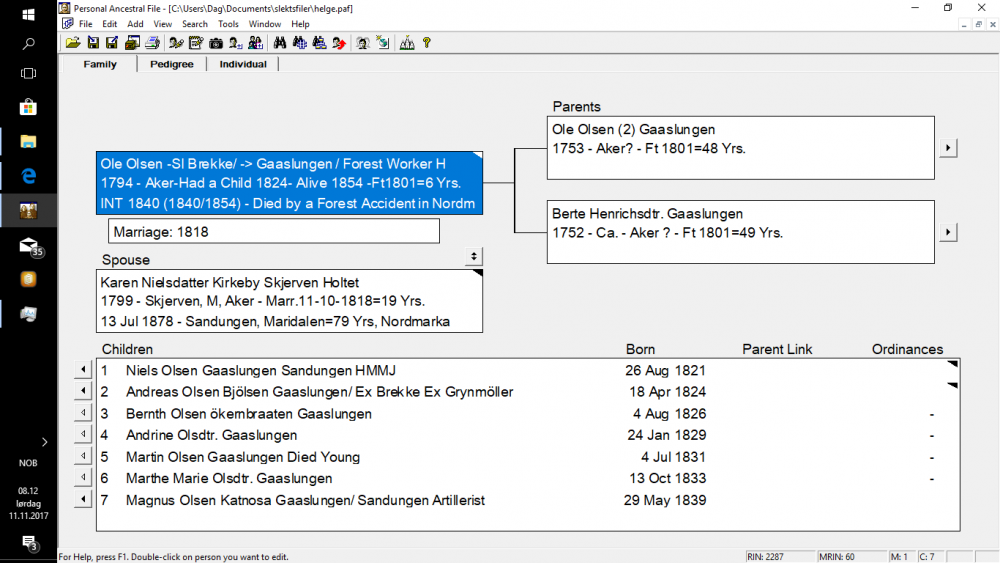Open the Help menu
1000x563 pixels.
[x=300, y=24]
